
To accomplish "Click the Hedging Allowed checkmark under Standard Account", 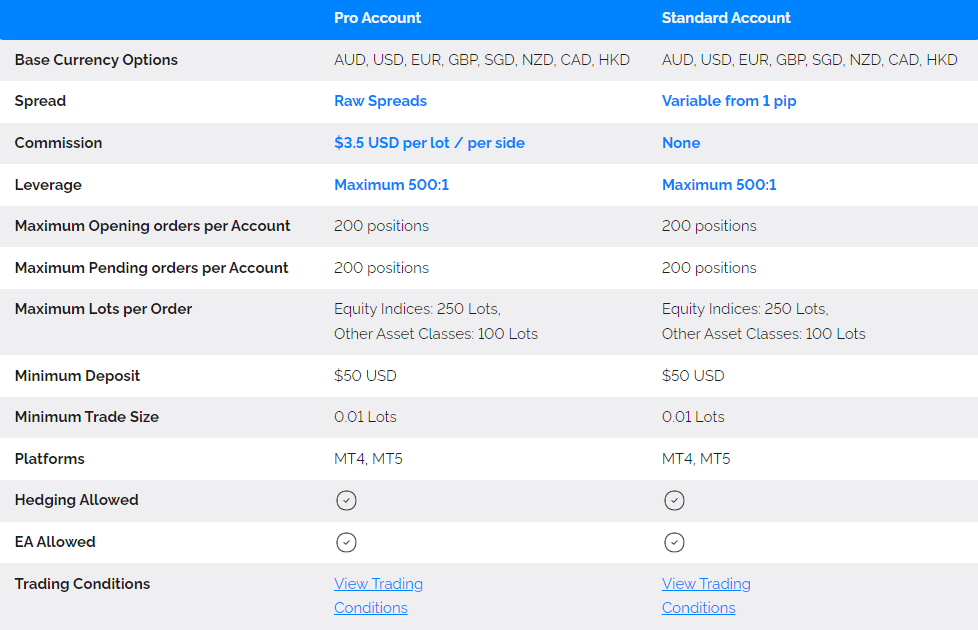I will coord(674,500).
